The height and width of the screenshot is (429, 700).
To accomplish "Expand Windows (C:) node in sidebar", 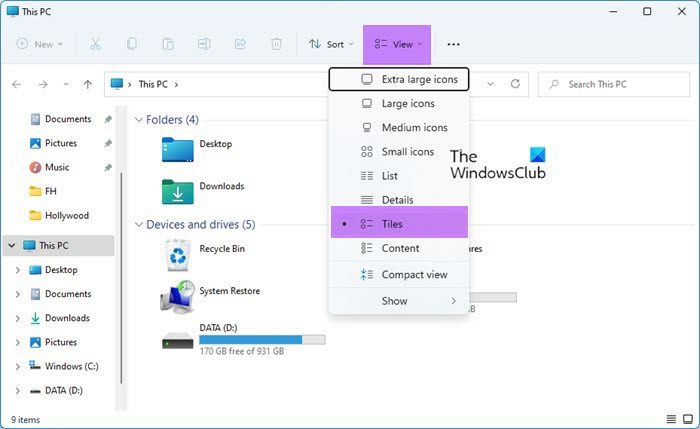I will click(x=17, y=367).
